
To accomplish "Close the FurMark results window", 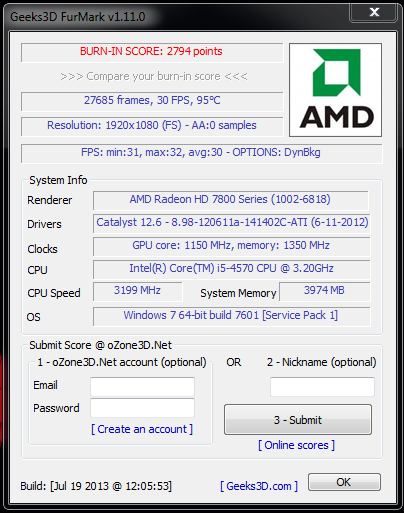I will [374, 12].
